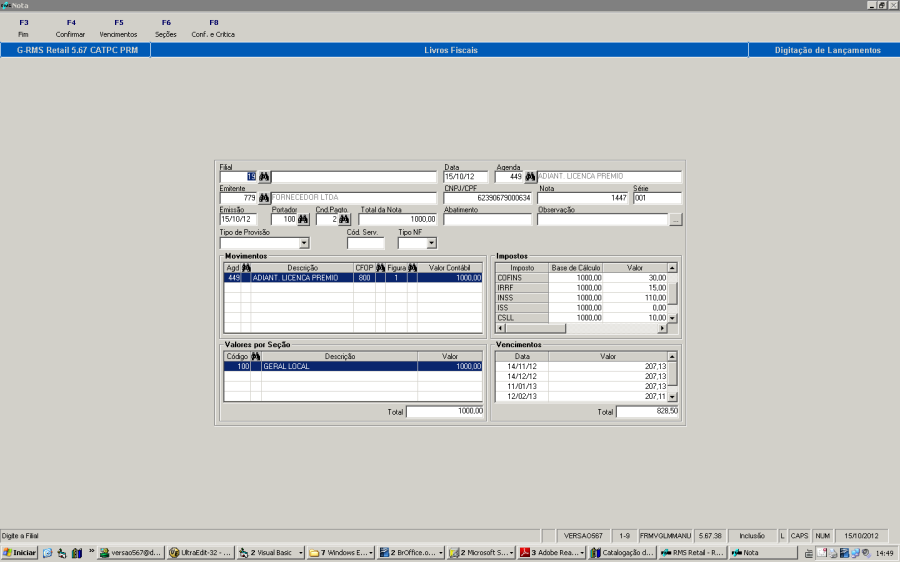Select ADIANT. LICENCA PREMIO row in Movimentos
This screenshot has height=562, width=900.
tap(353, 278)
